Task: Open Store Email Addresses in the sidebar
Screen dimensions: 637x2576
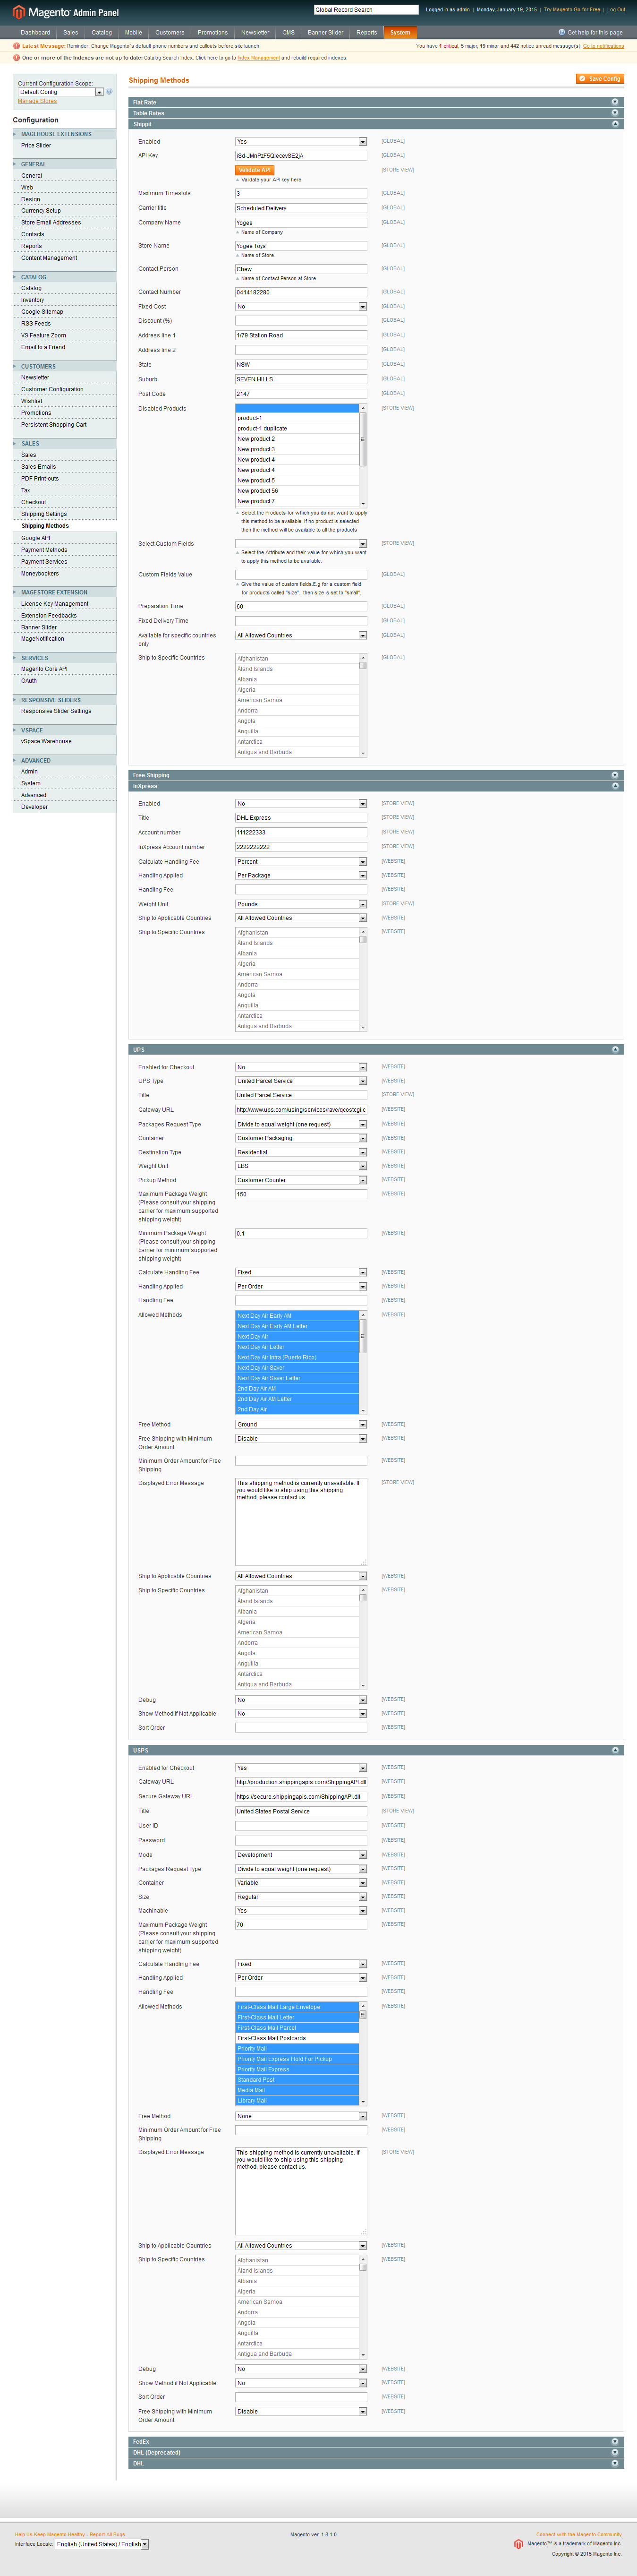Action: tap(51, 223)
